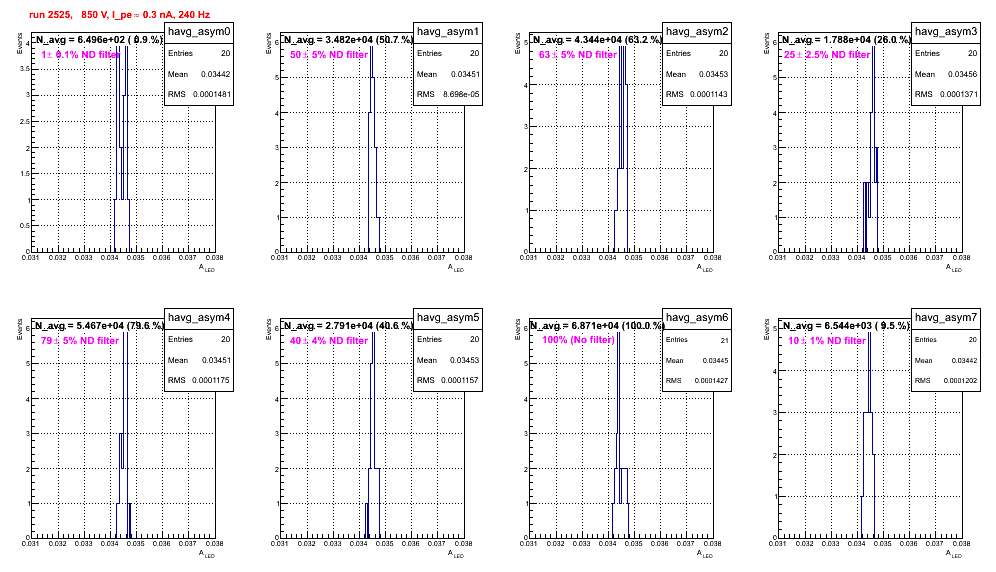
Task: Select the havg_asym5 stats box title
Action: click(x=448, y=318)
